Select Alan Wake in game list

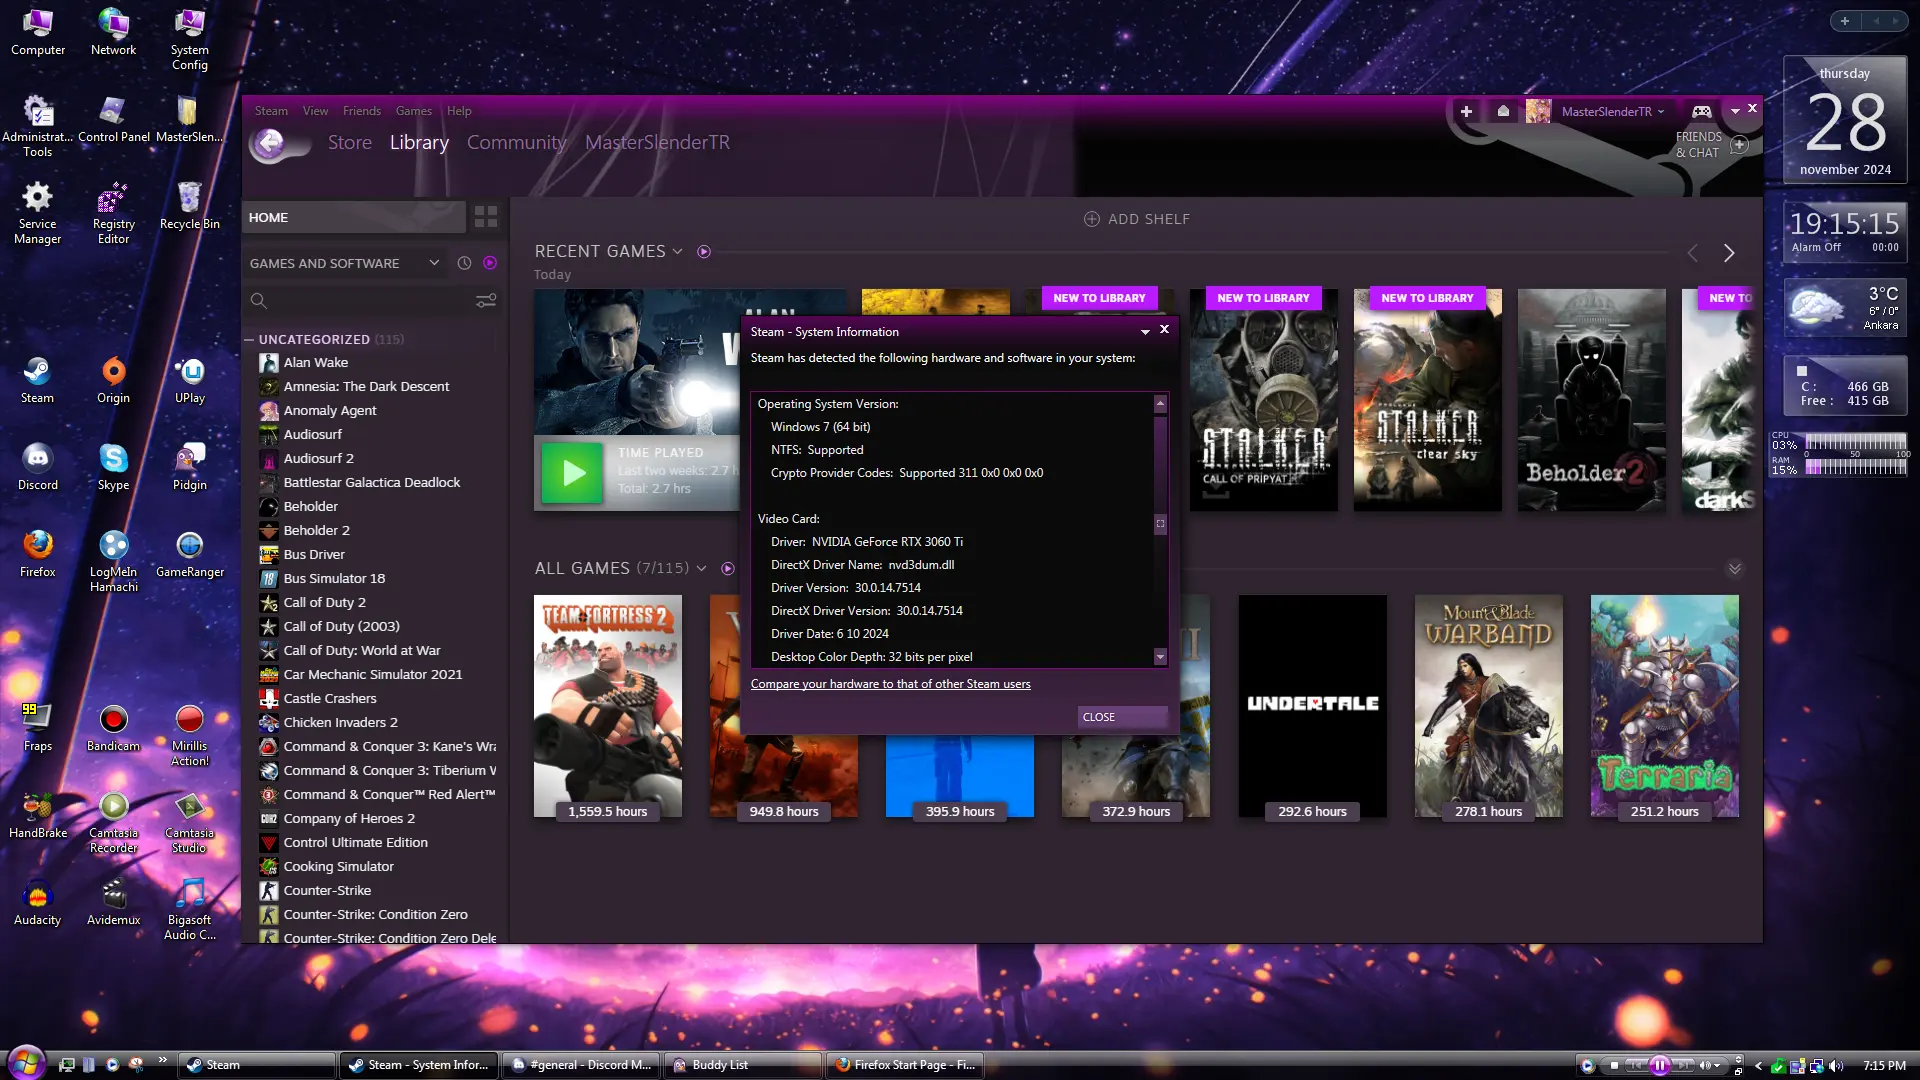(376, 362)
